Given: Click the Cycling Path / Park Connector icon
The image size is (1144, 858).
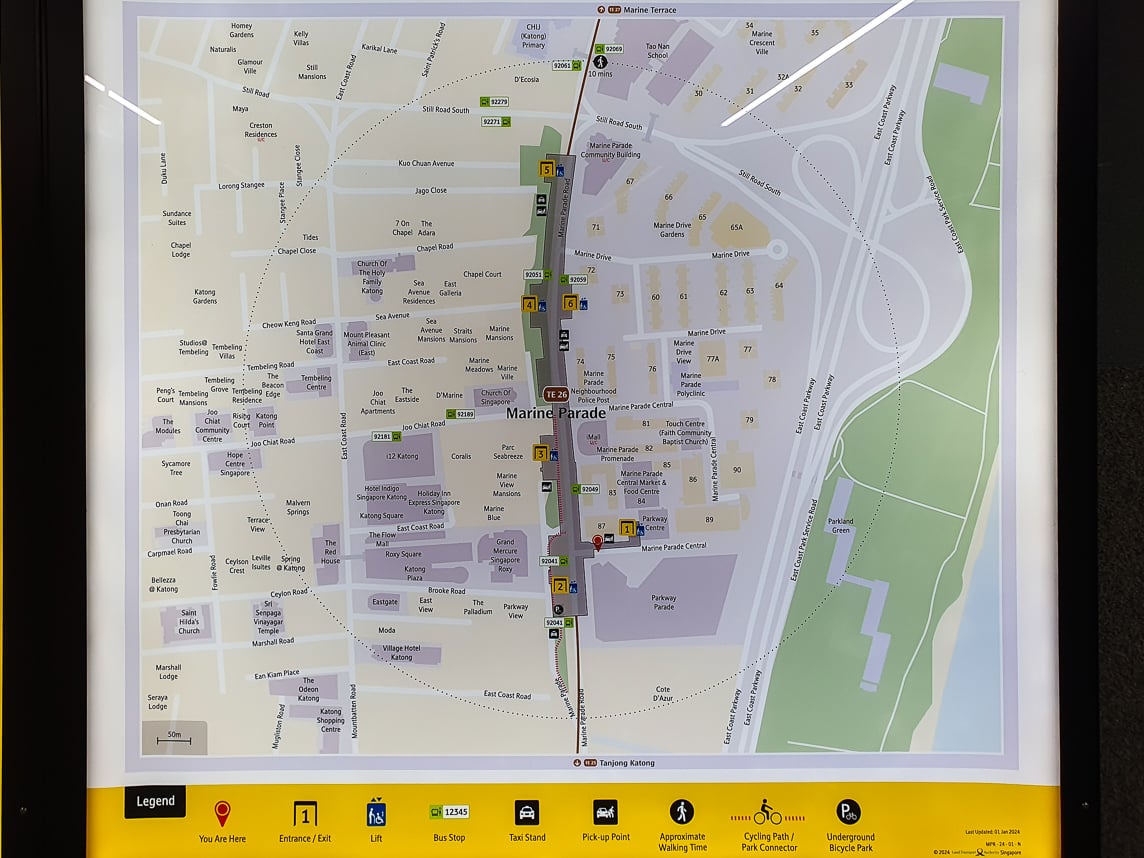Looking at the screenshot, I should pyautogui.click(x=767, y=812).
